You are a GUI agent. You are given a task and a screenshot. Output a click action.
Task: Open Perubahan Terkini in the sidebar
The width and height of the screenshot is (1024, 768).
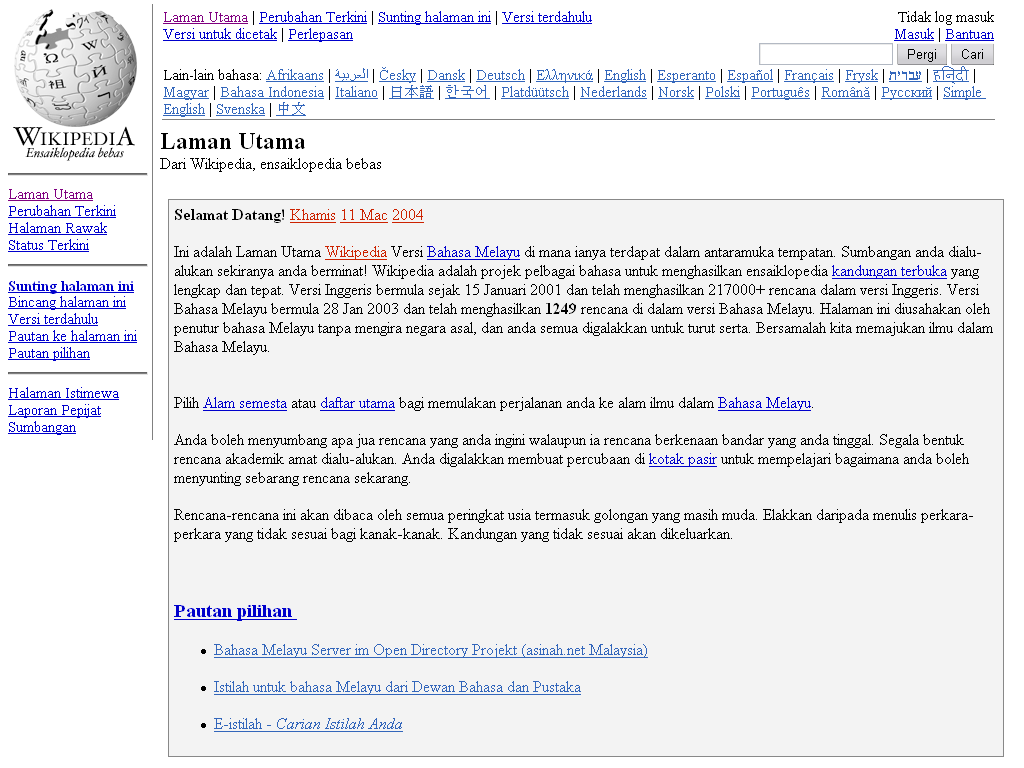(62, 212)
